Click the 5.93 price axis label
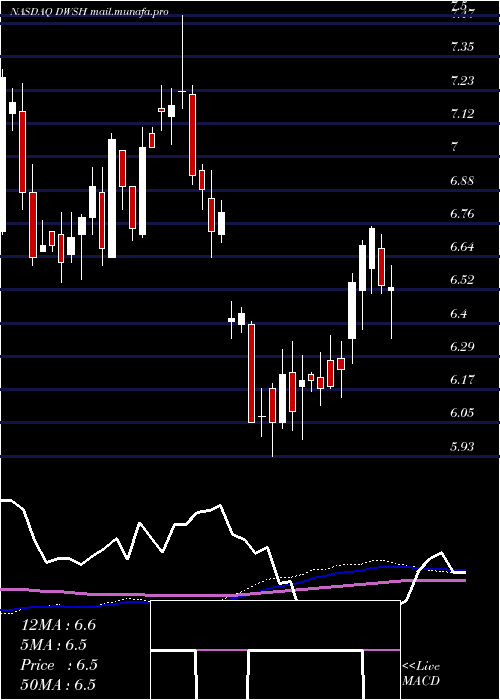500x700 pixels. click(x=462, y=446)
